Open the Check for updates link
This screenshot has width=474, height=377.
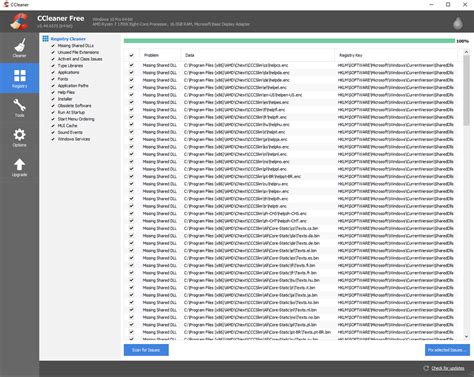tap(448, 368)
